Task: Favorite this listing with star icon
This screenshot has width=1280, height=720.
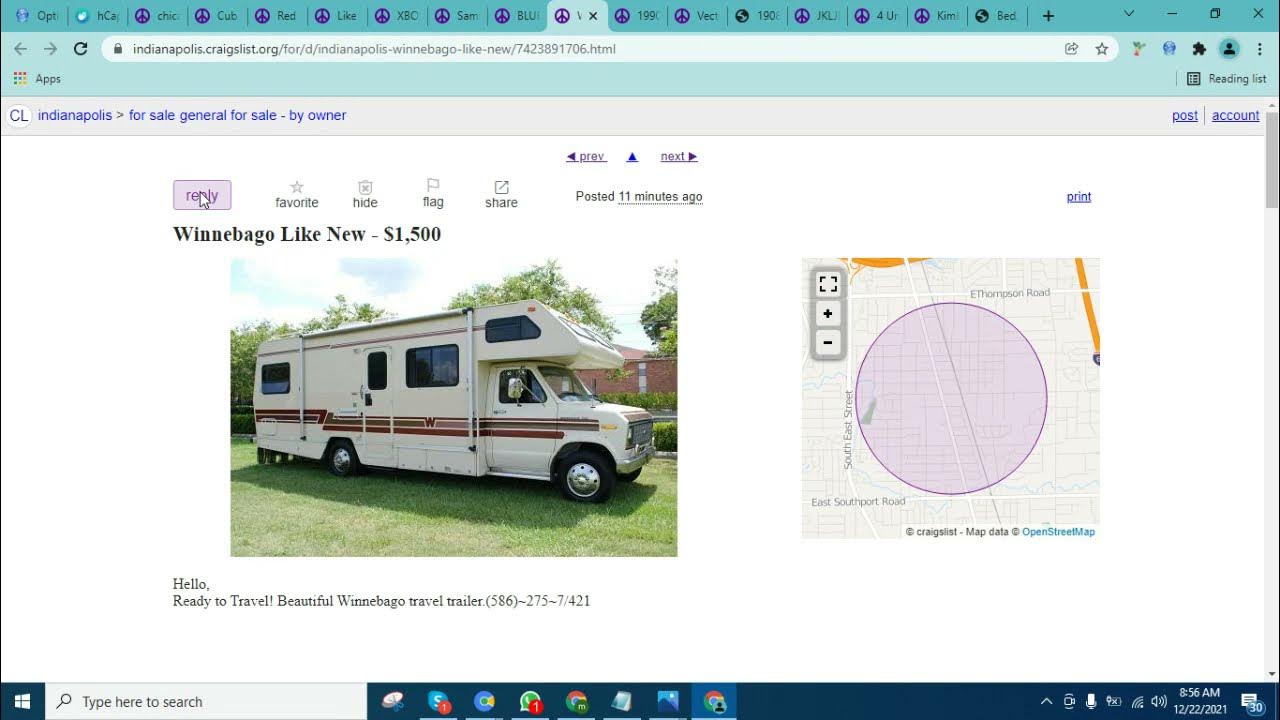Action: (x=297, y=194)
